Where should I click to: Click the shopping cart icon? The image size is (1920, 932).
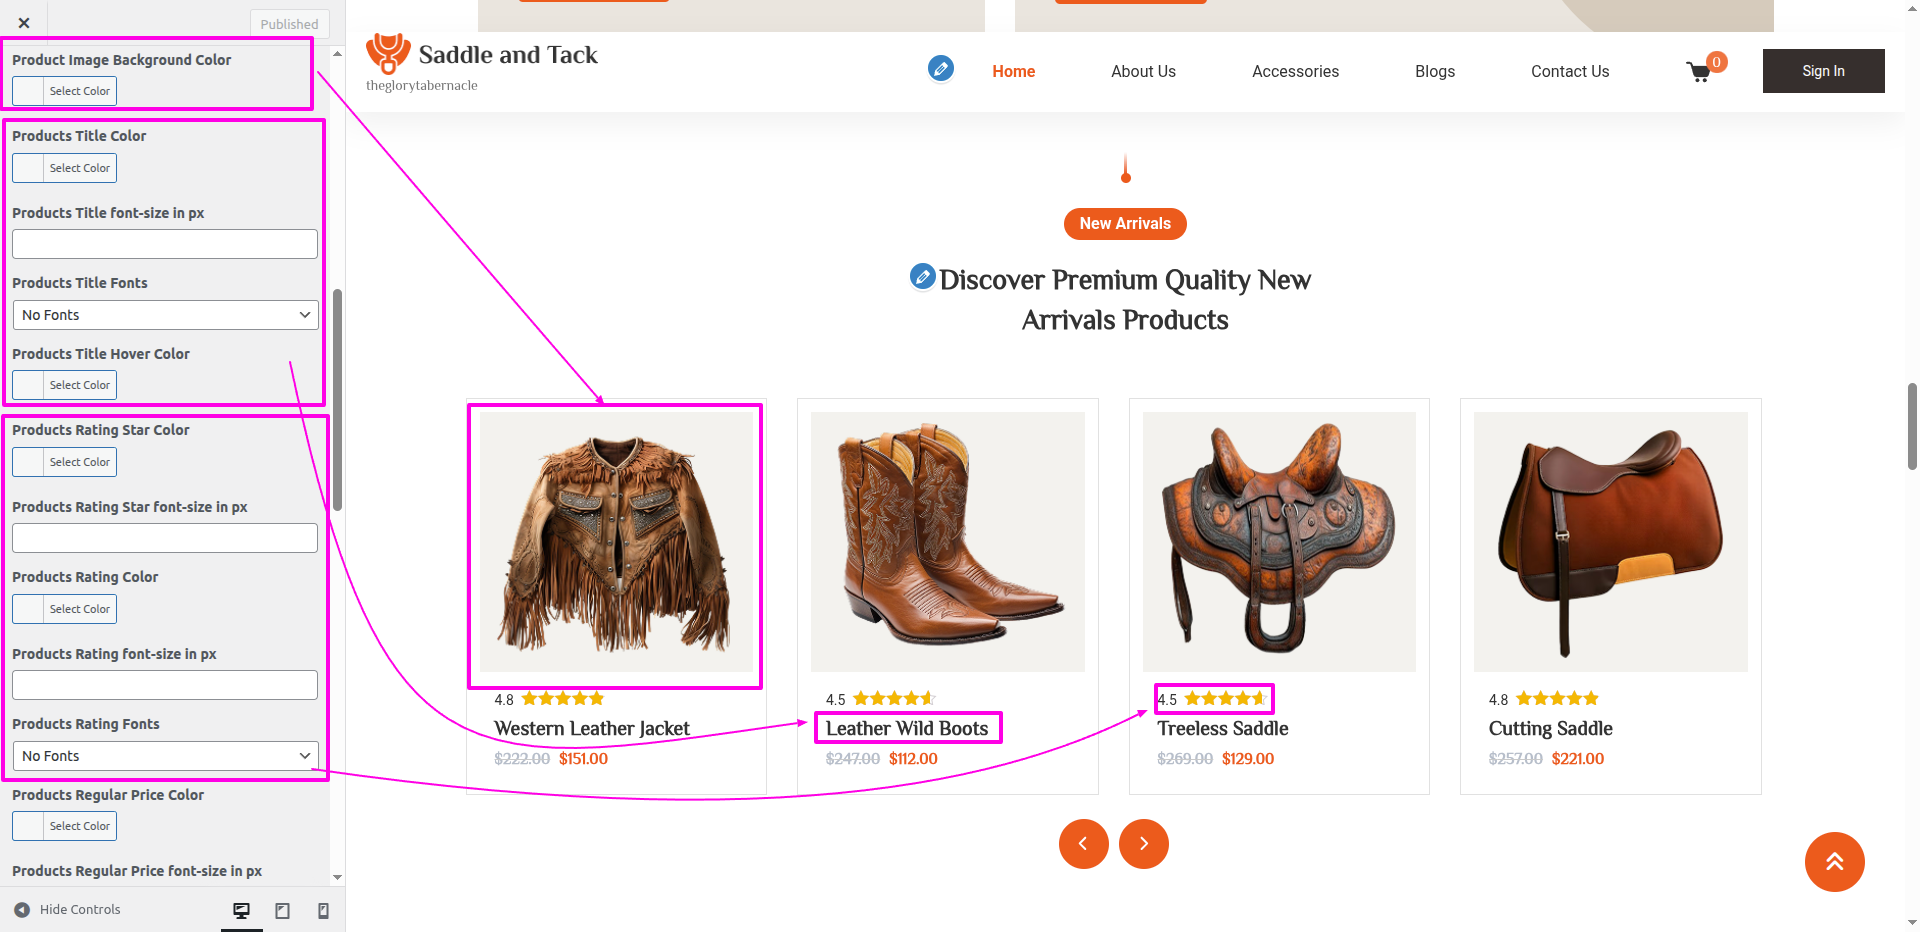pyautogui.click(x=1699, y=72)
